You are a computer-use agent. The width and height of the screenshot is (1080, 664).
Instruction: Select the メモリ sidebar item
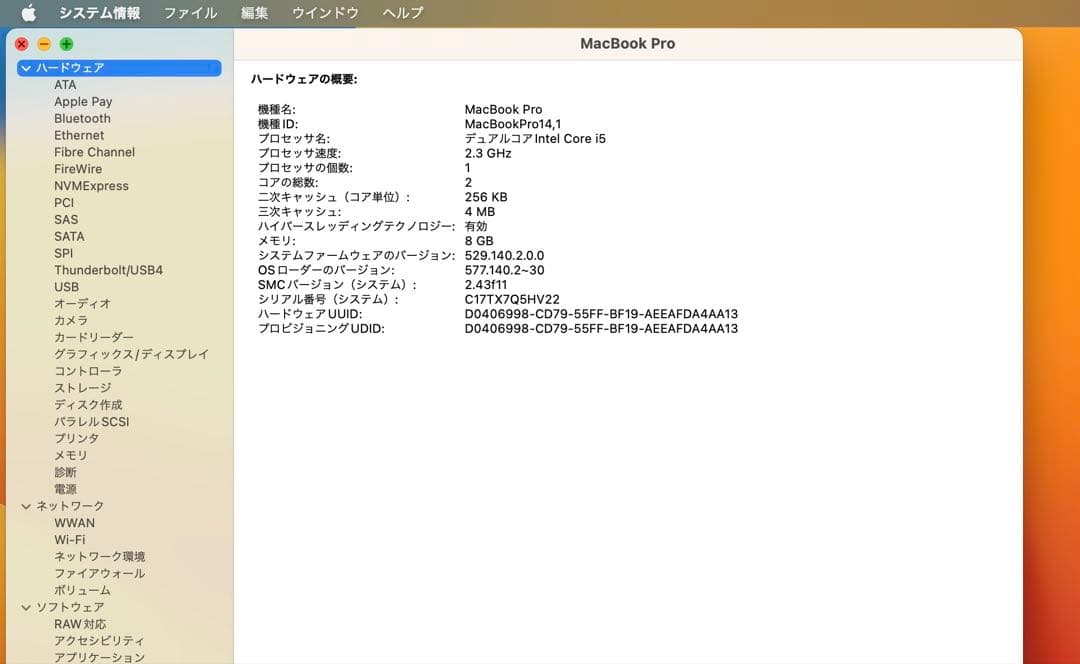[x=71, y=456]
